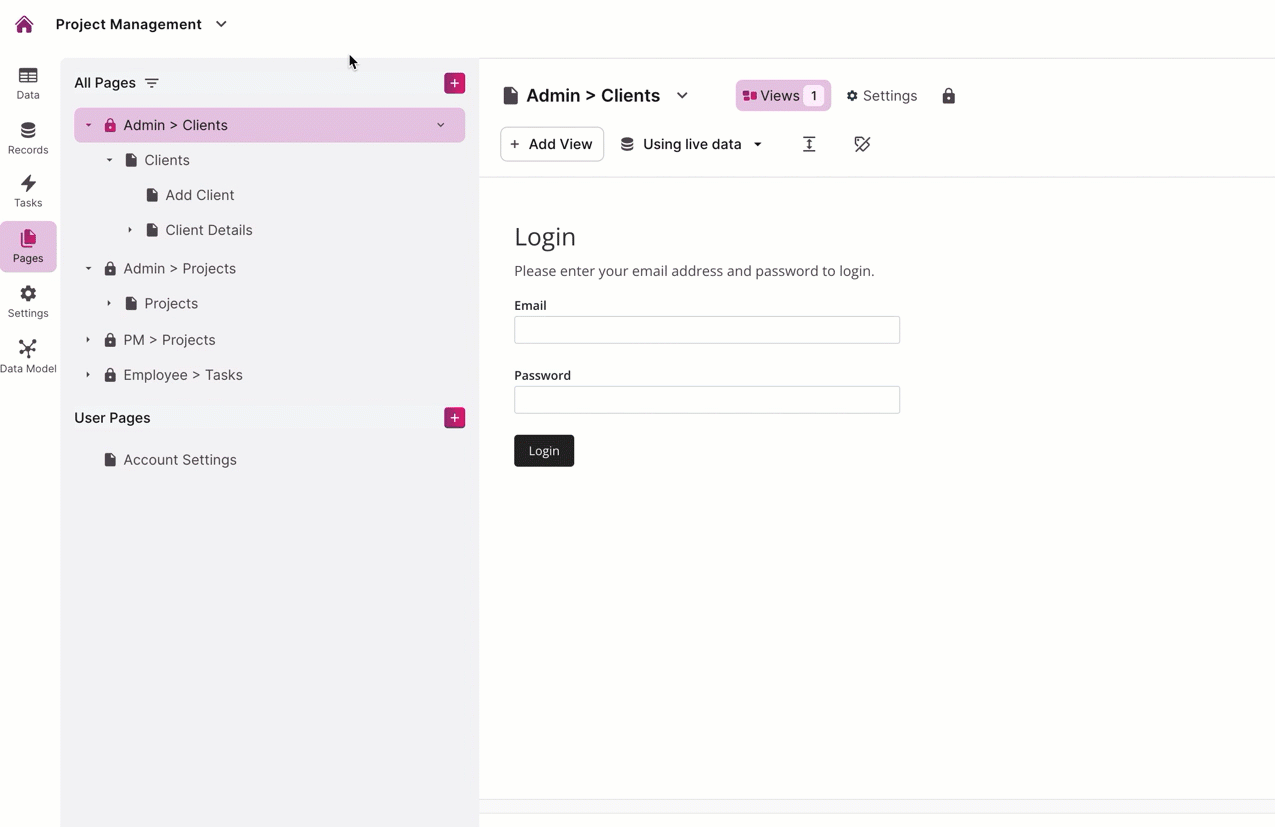Viewport: 1275px width, 827px height.
Task: Switch to the Views tab
Action: (782, 96)
